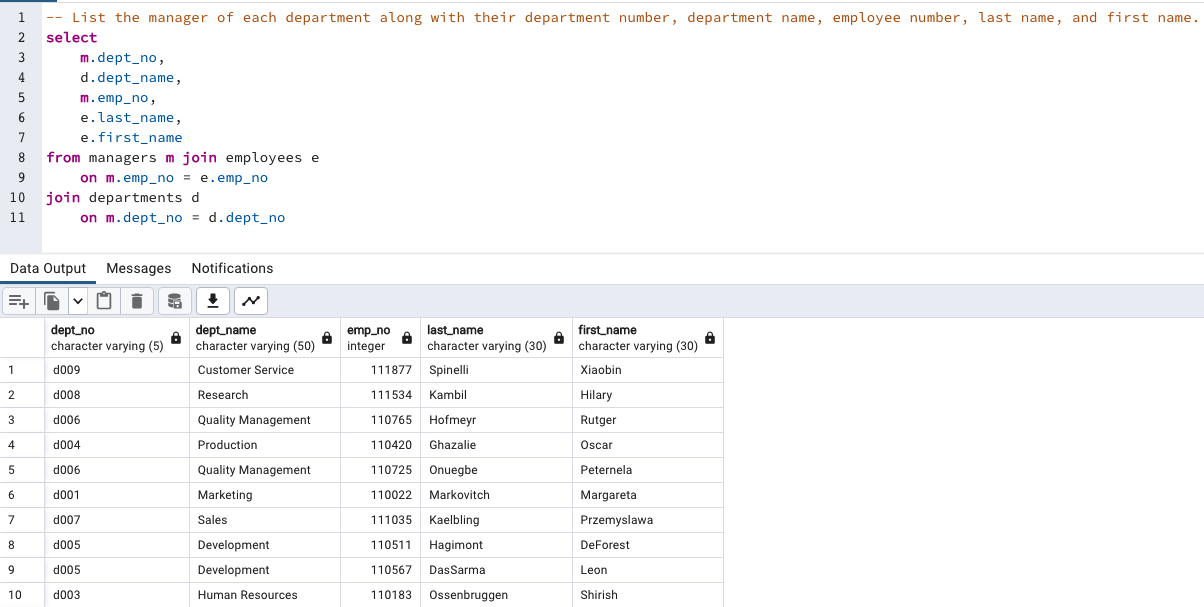Delete rows using the trash icon

[x=136, y=300]
